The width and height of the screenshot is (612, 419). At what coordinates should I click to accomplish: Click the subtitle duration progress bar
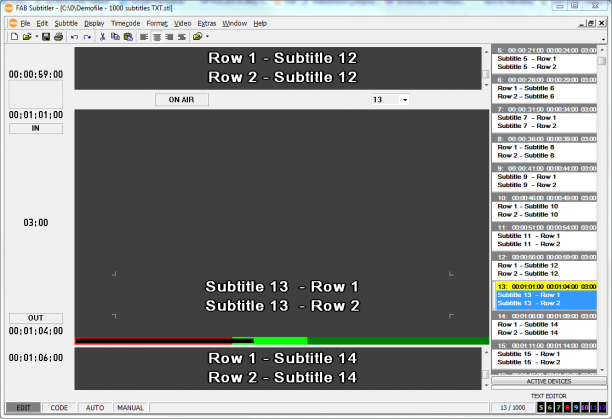click(x=282, y=341)
